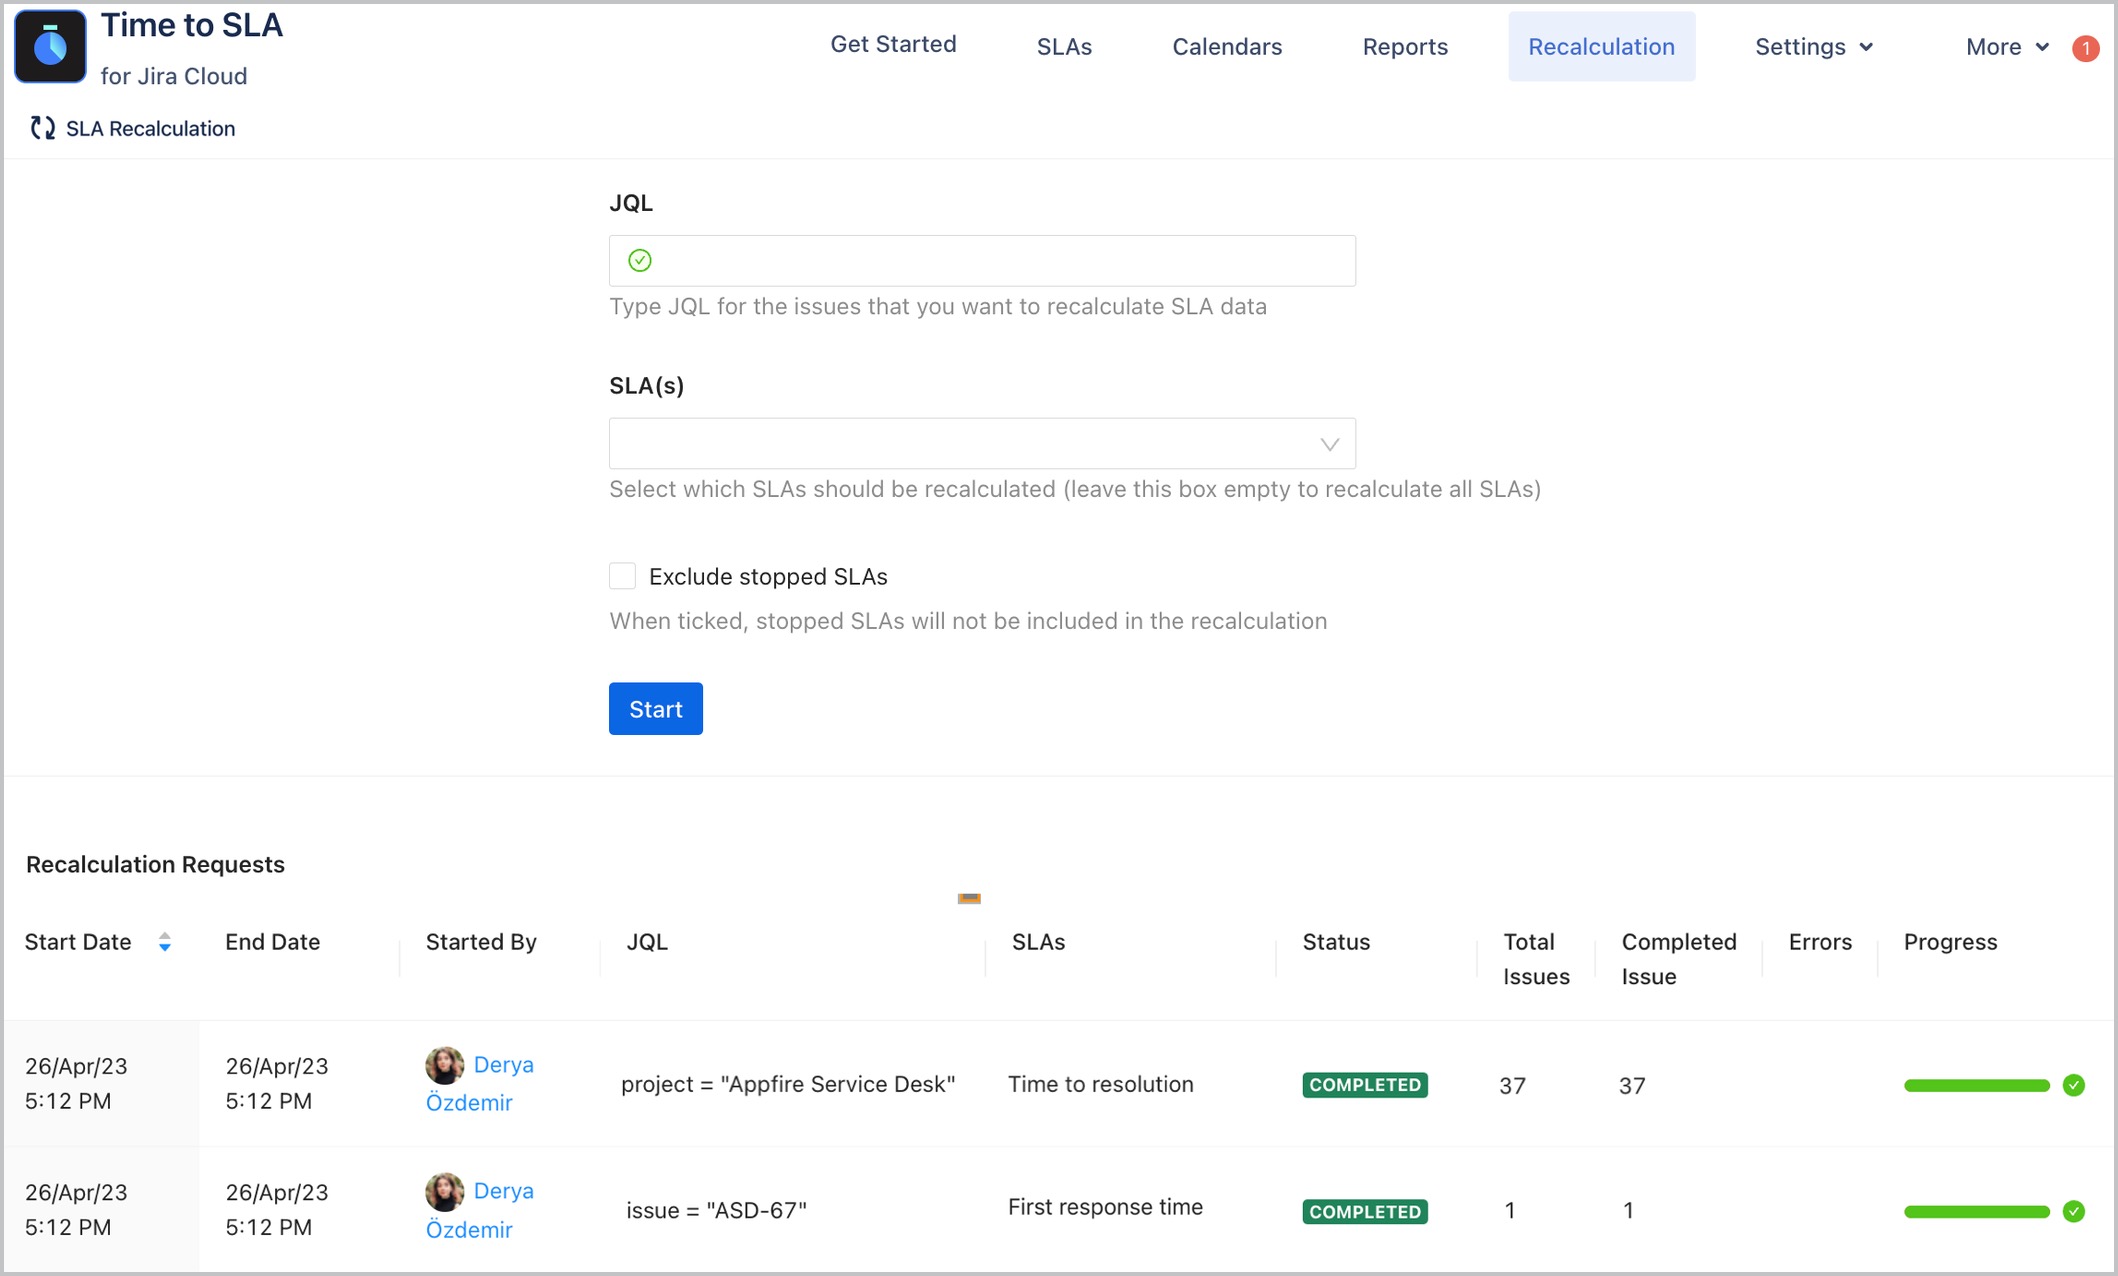The height and width of the screenshot is (1276, 2118).
Task: Sort by Start Date arrows icon
Action: click(165, 942)
